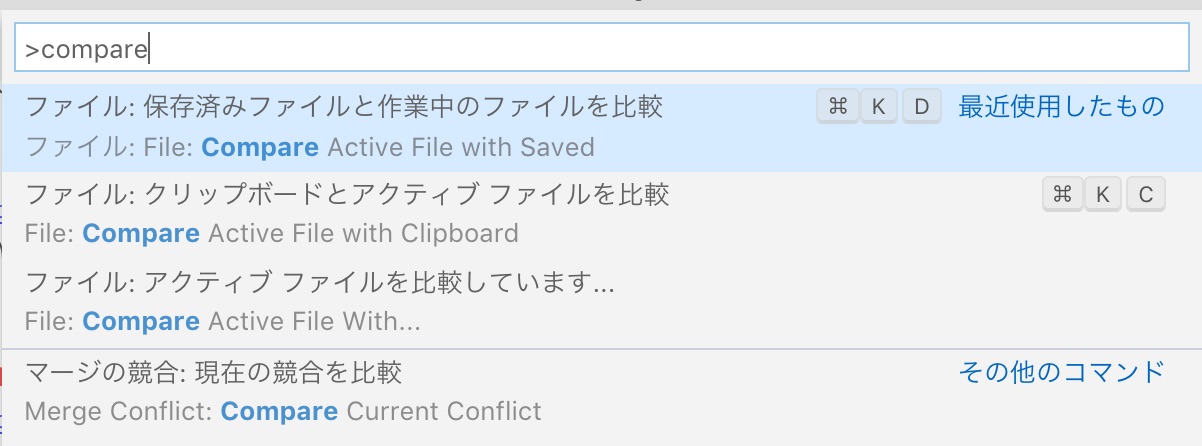Select "クリップボードとアクティブ ファイルを比較" command
The height and width of the screenshot is (446, 1202).
click(x=347, y=194)
